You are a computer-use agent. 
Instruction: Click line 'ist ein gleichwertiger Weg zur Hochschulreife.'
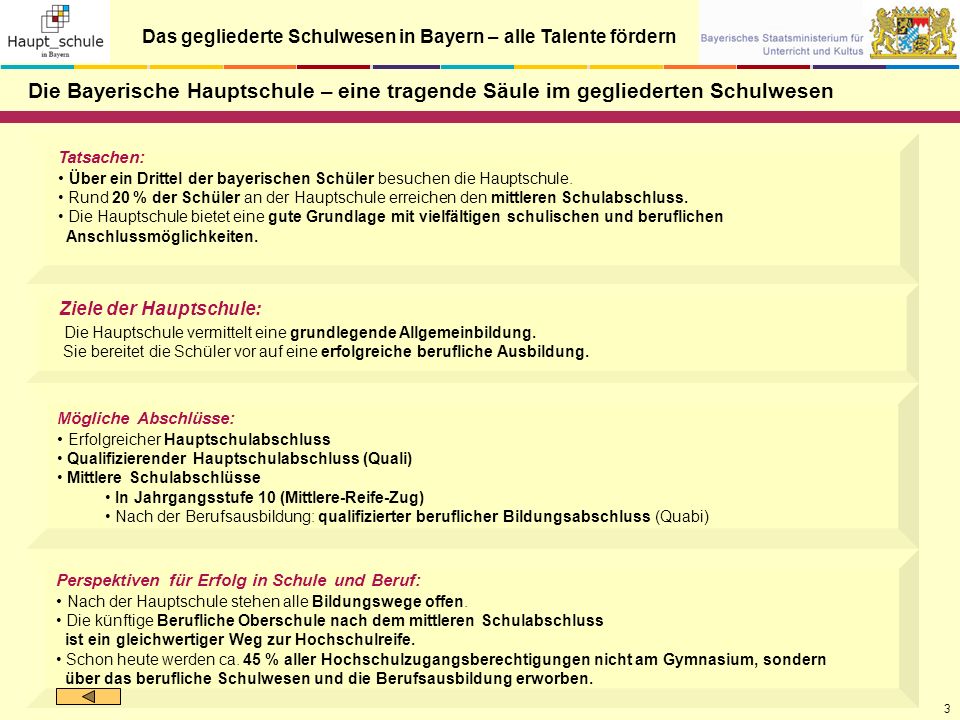240,640
